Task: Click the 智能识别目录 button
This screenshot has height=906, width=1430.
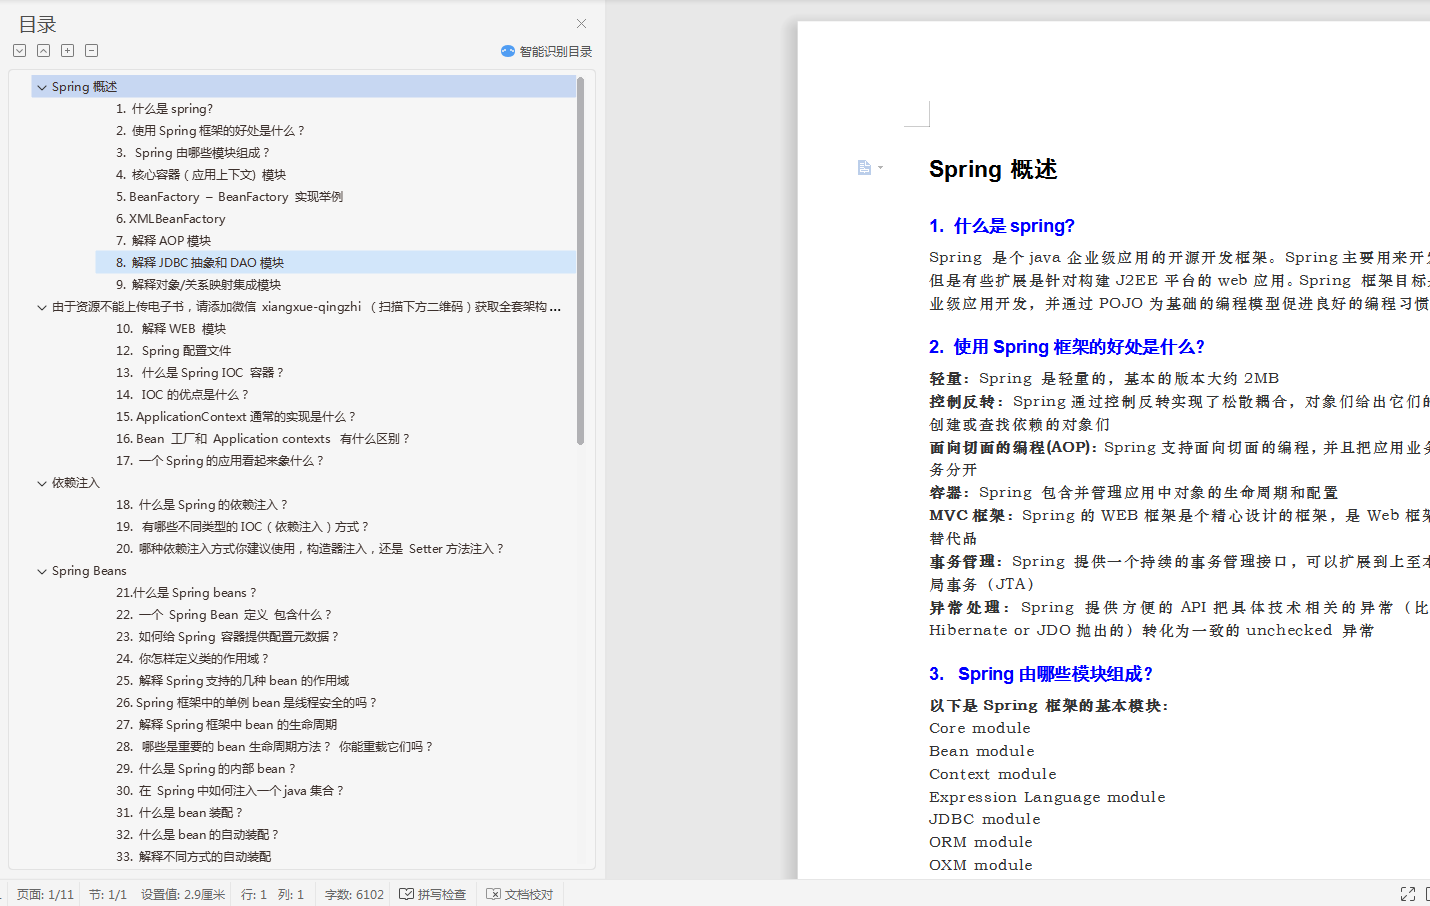Action: pyautogui.click(x=546, y=51)
